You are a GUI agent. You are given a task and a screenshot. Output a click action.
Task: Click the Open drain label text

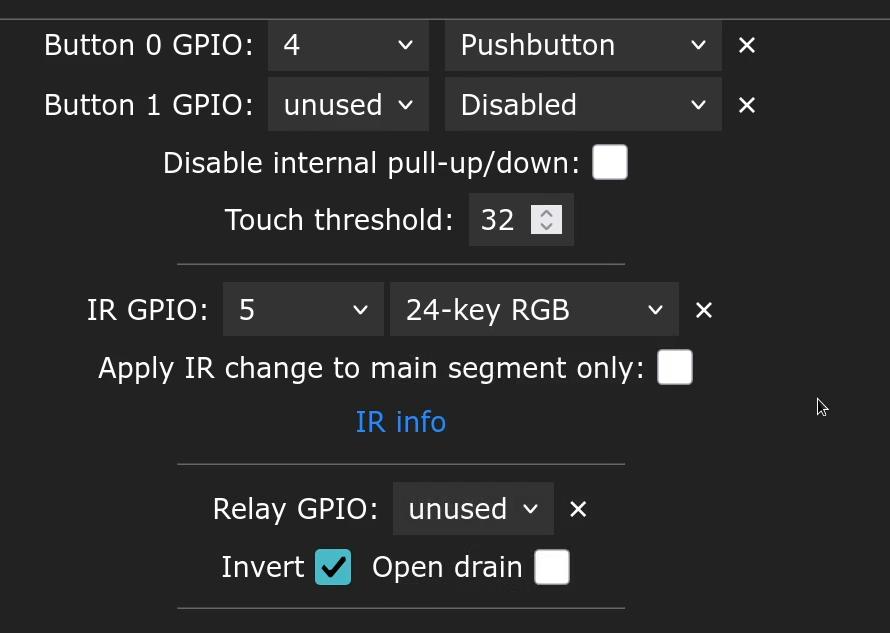pos(447,567)
